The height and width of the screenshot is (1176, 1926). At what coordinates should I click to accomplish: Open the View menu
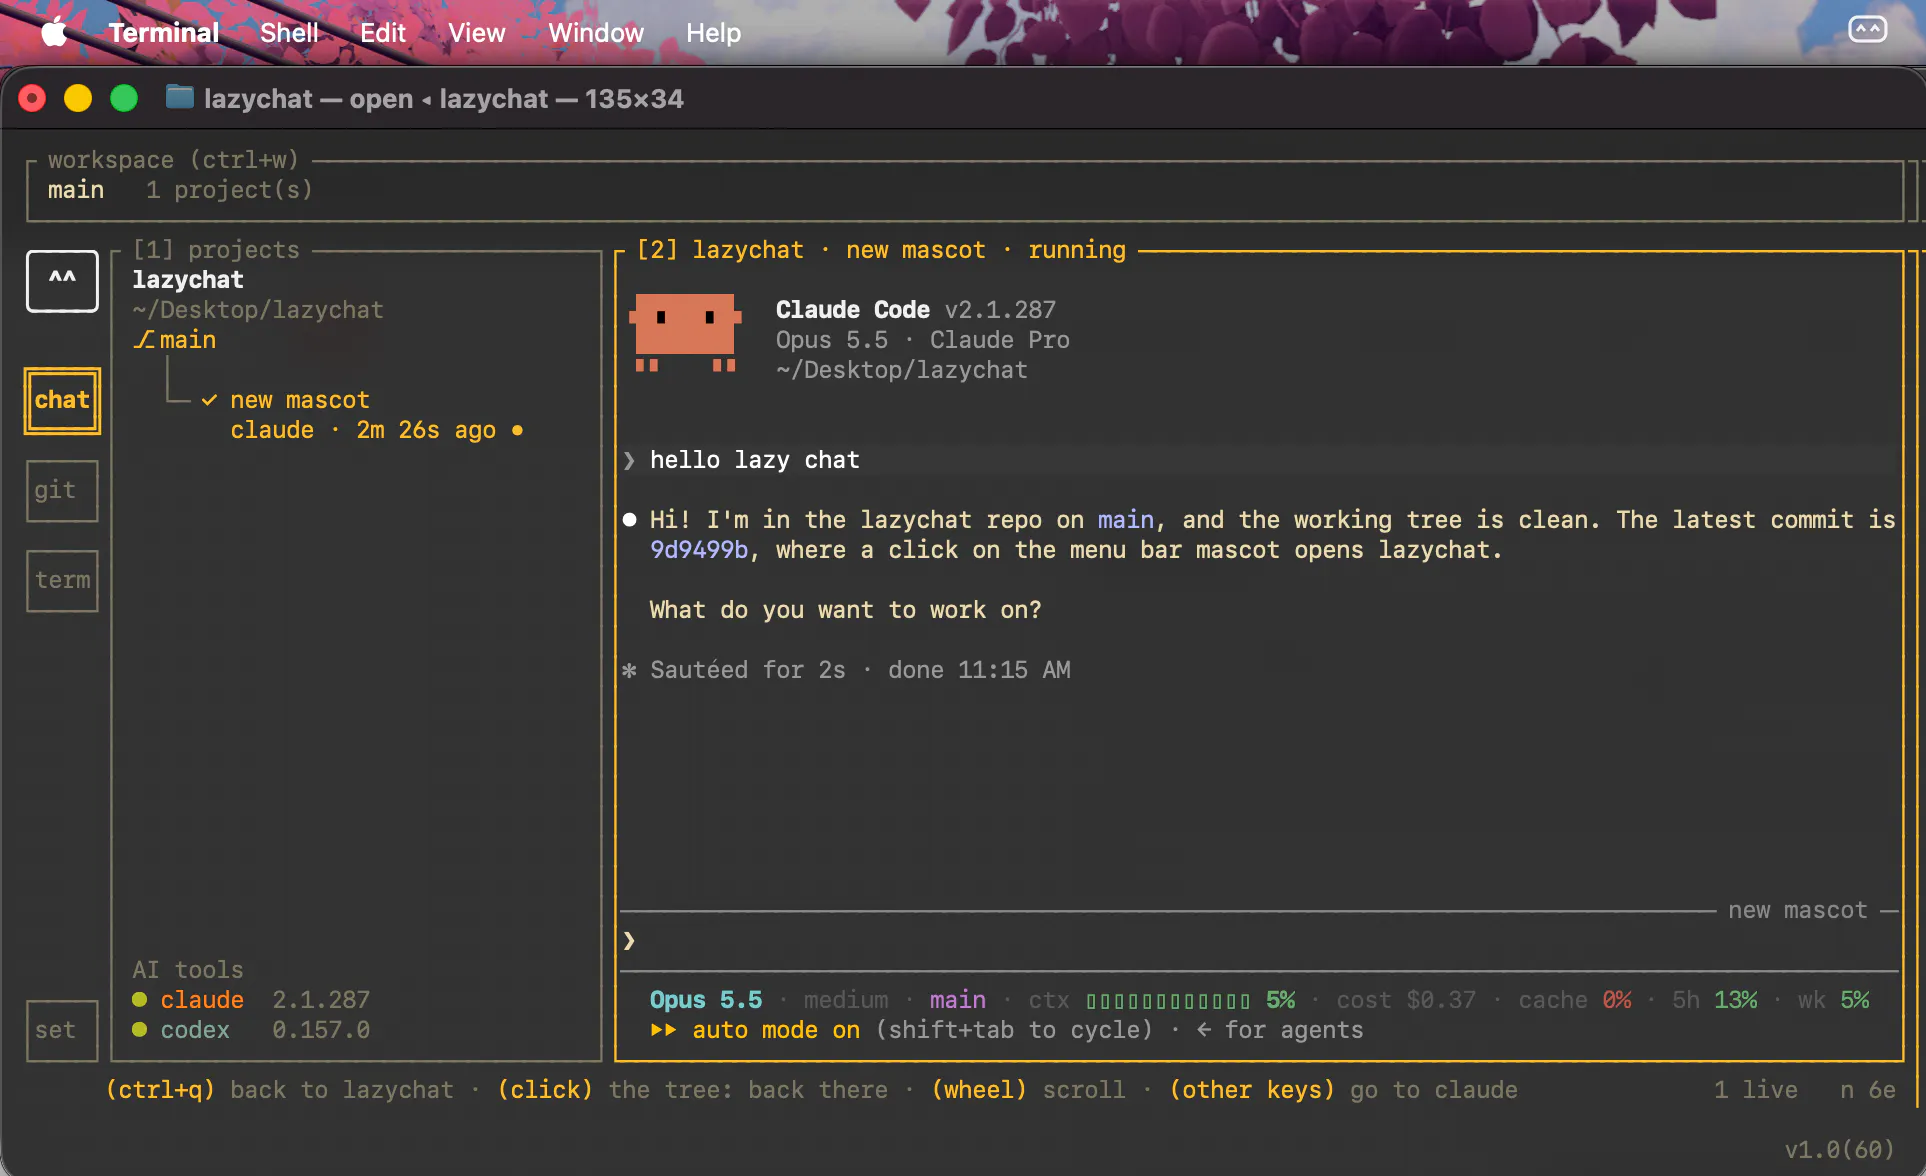pos(476,33)
